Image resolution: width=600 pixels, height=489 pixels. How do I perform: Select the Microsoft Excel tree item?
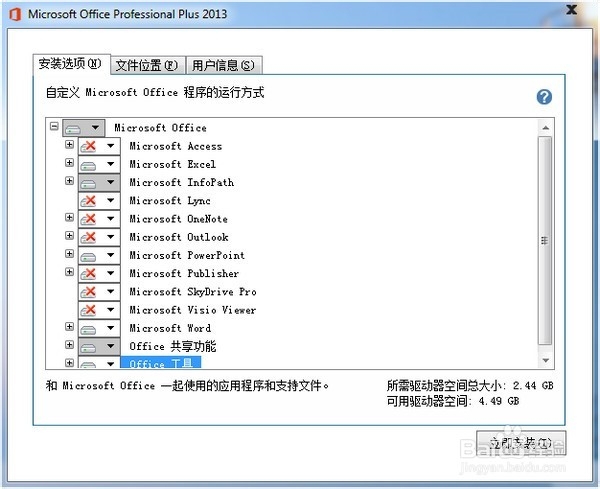(x=173, y=165)
